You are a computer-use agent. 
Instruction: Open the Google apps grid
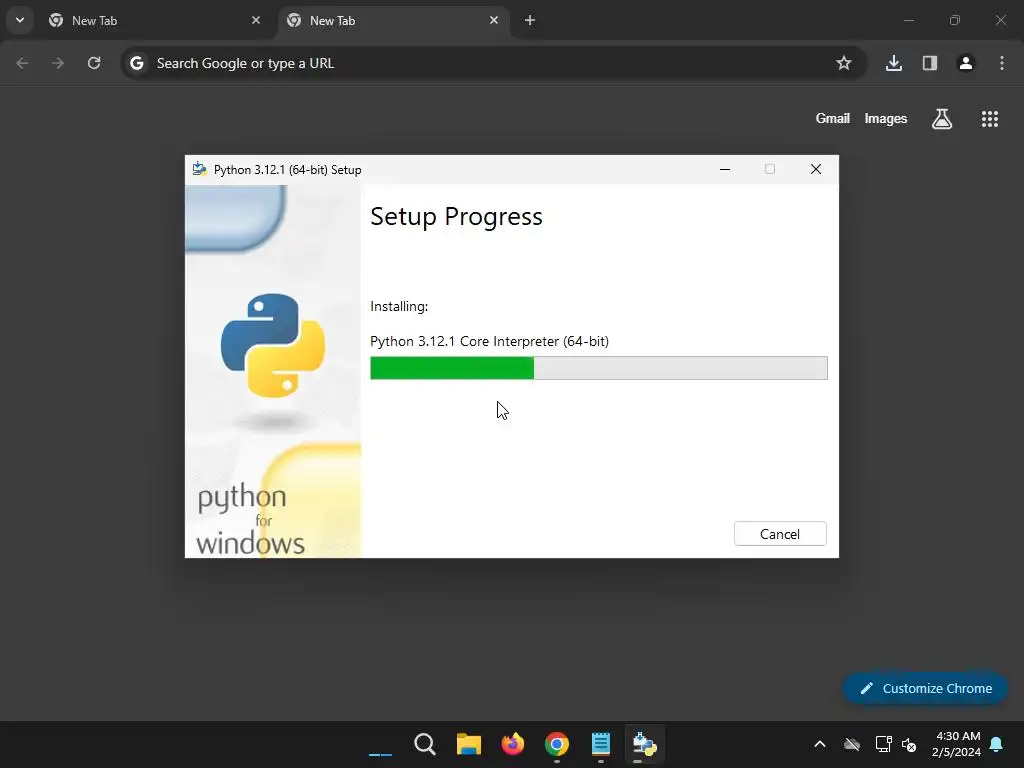pos(990,118)
